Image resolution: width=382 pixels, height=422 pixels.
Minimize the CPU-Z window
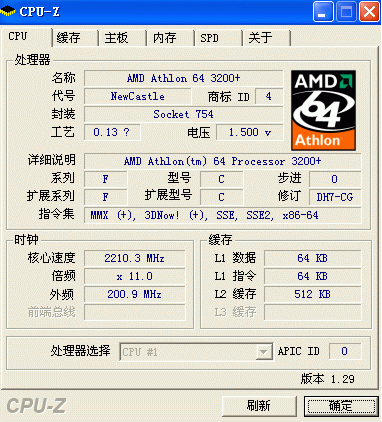pyautogui.click(x=323, y=12)
